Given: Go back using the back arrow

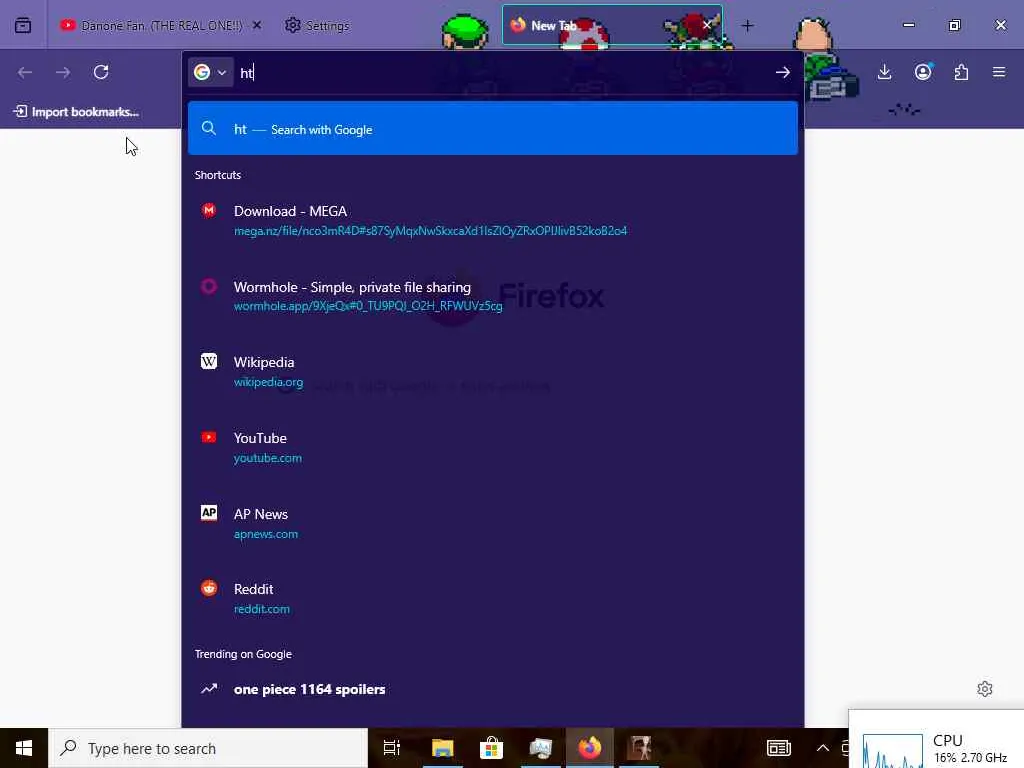Looking at the screenshot, I should click(25, 72).
